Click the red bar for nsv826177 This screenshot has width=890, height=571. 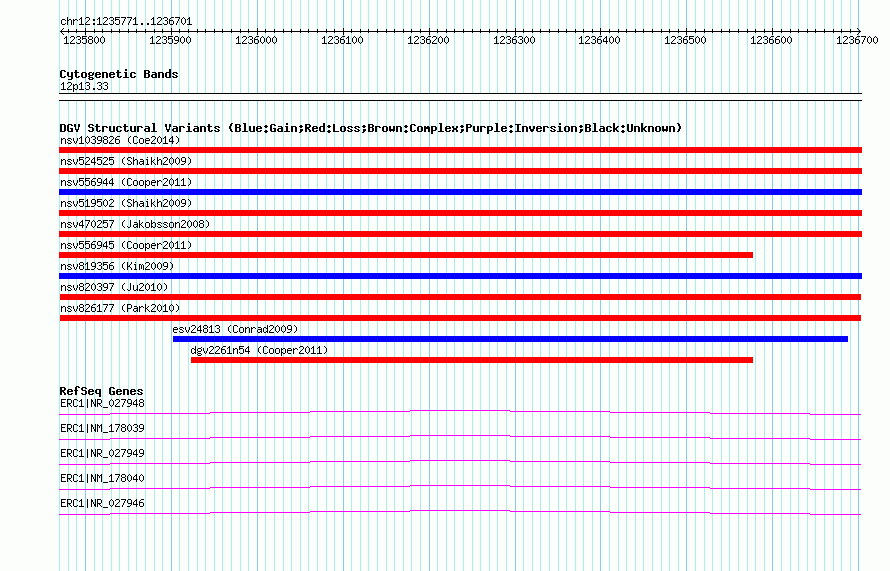click(460, 318)
